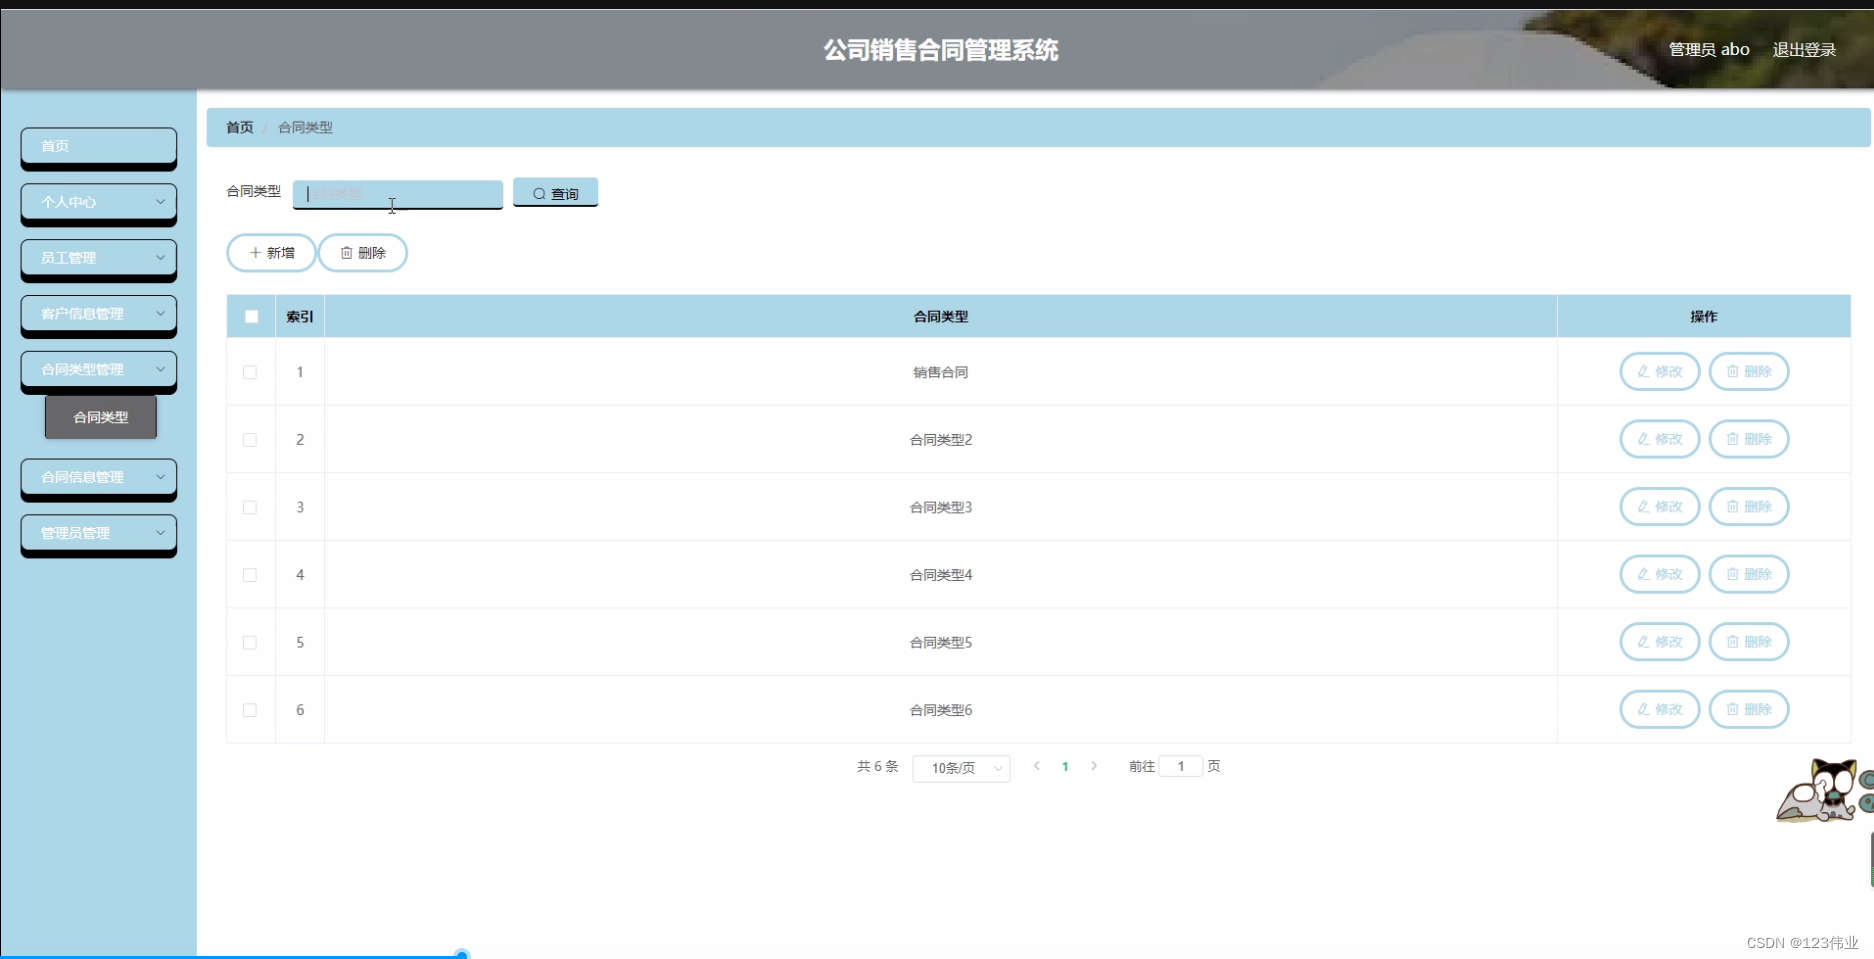Click 首页 in the breadcrumb navigation

click(239, 127)
